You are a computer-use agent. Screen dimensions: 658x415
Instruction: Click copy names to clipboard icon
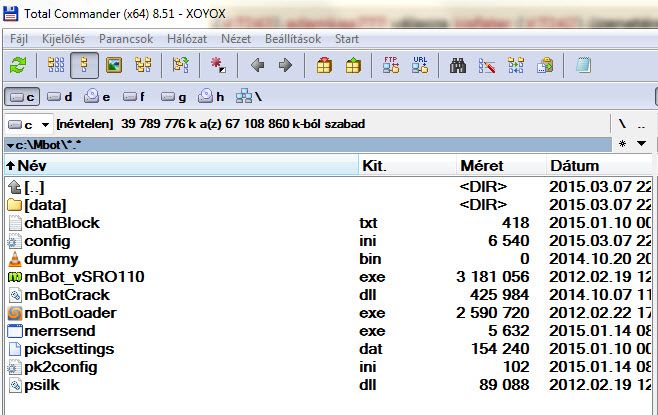click(545, 65)
